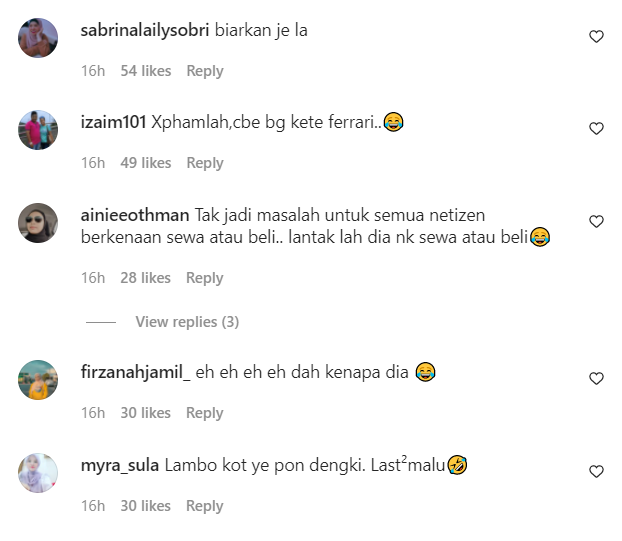
Task: Reply to izaim101's ferrari comment
Action: pyautogui.click(x=205, y=163)
